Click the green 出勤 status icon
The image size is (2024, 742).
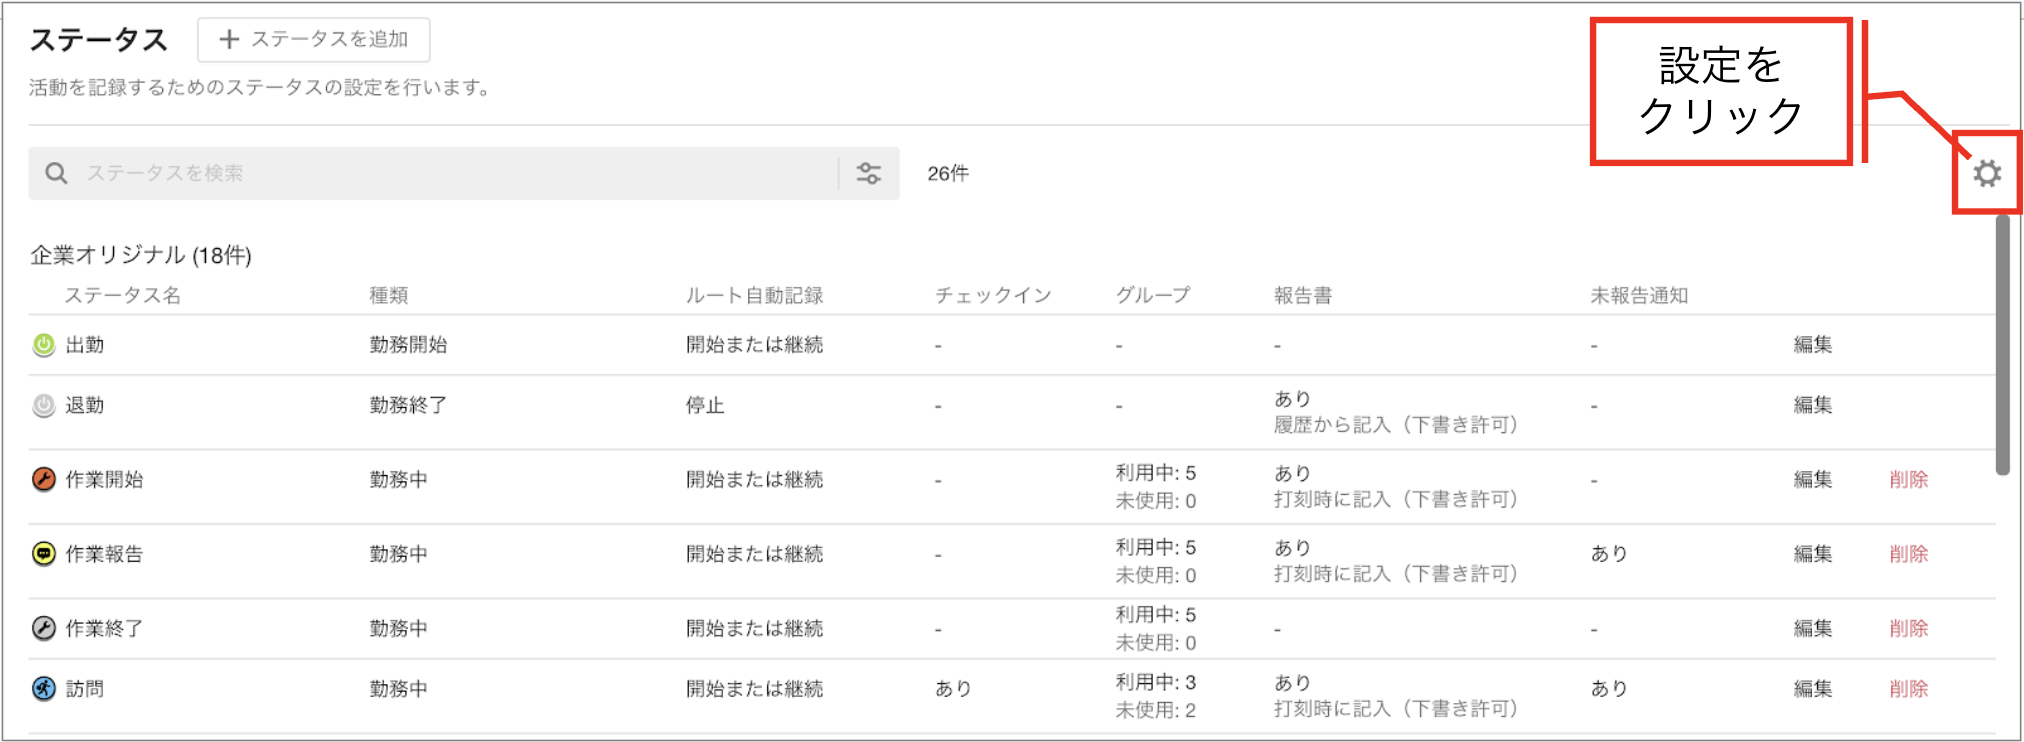tap(44, 345)
